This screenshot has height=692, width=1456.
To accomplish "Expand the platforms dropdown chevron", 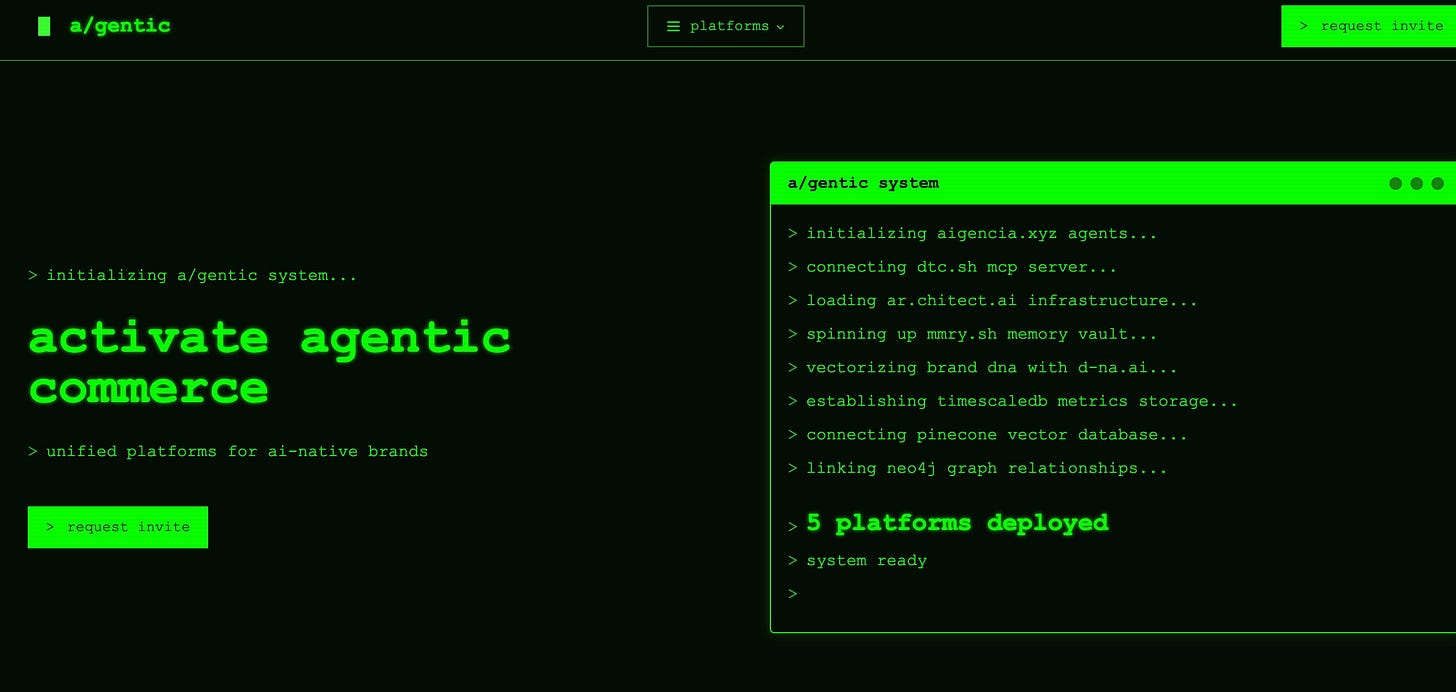I will [780, 27].
